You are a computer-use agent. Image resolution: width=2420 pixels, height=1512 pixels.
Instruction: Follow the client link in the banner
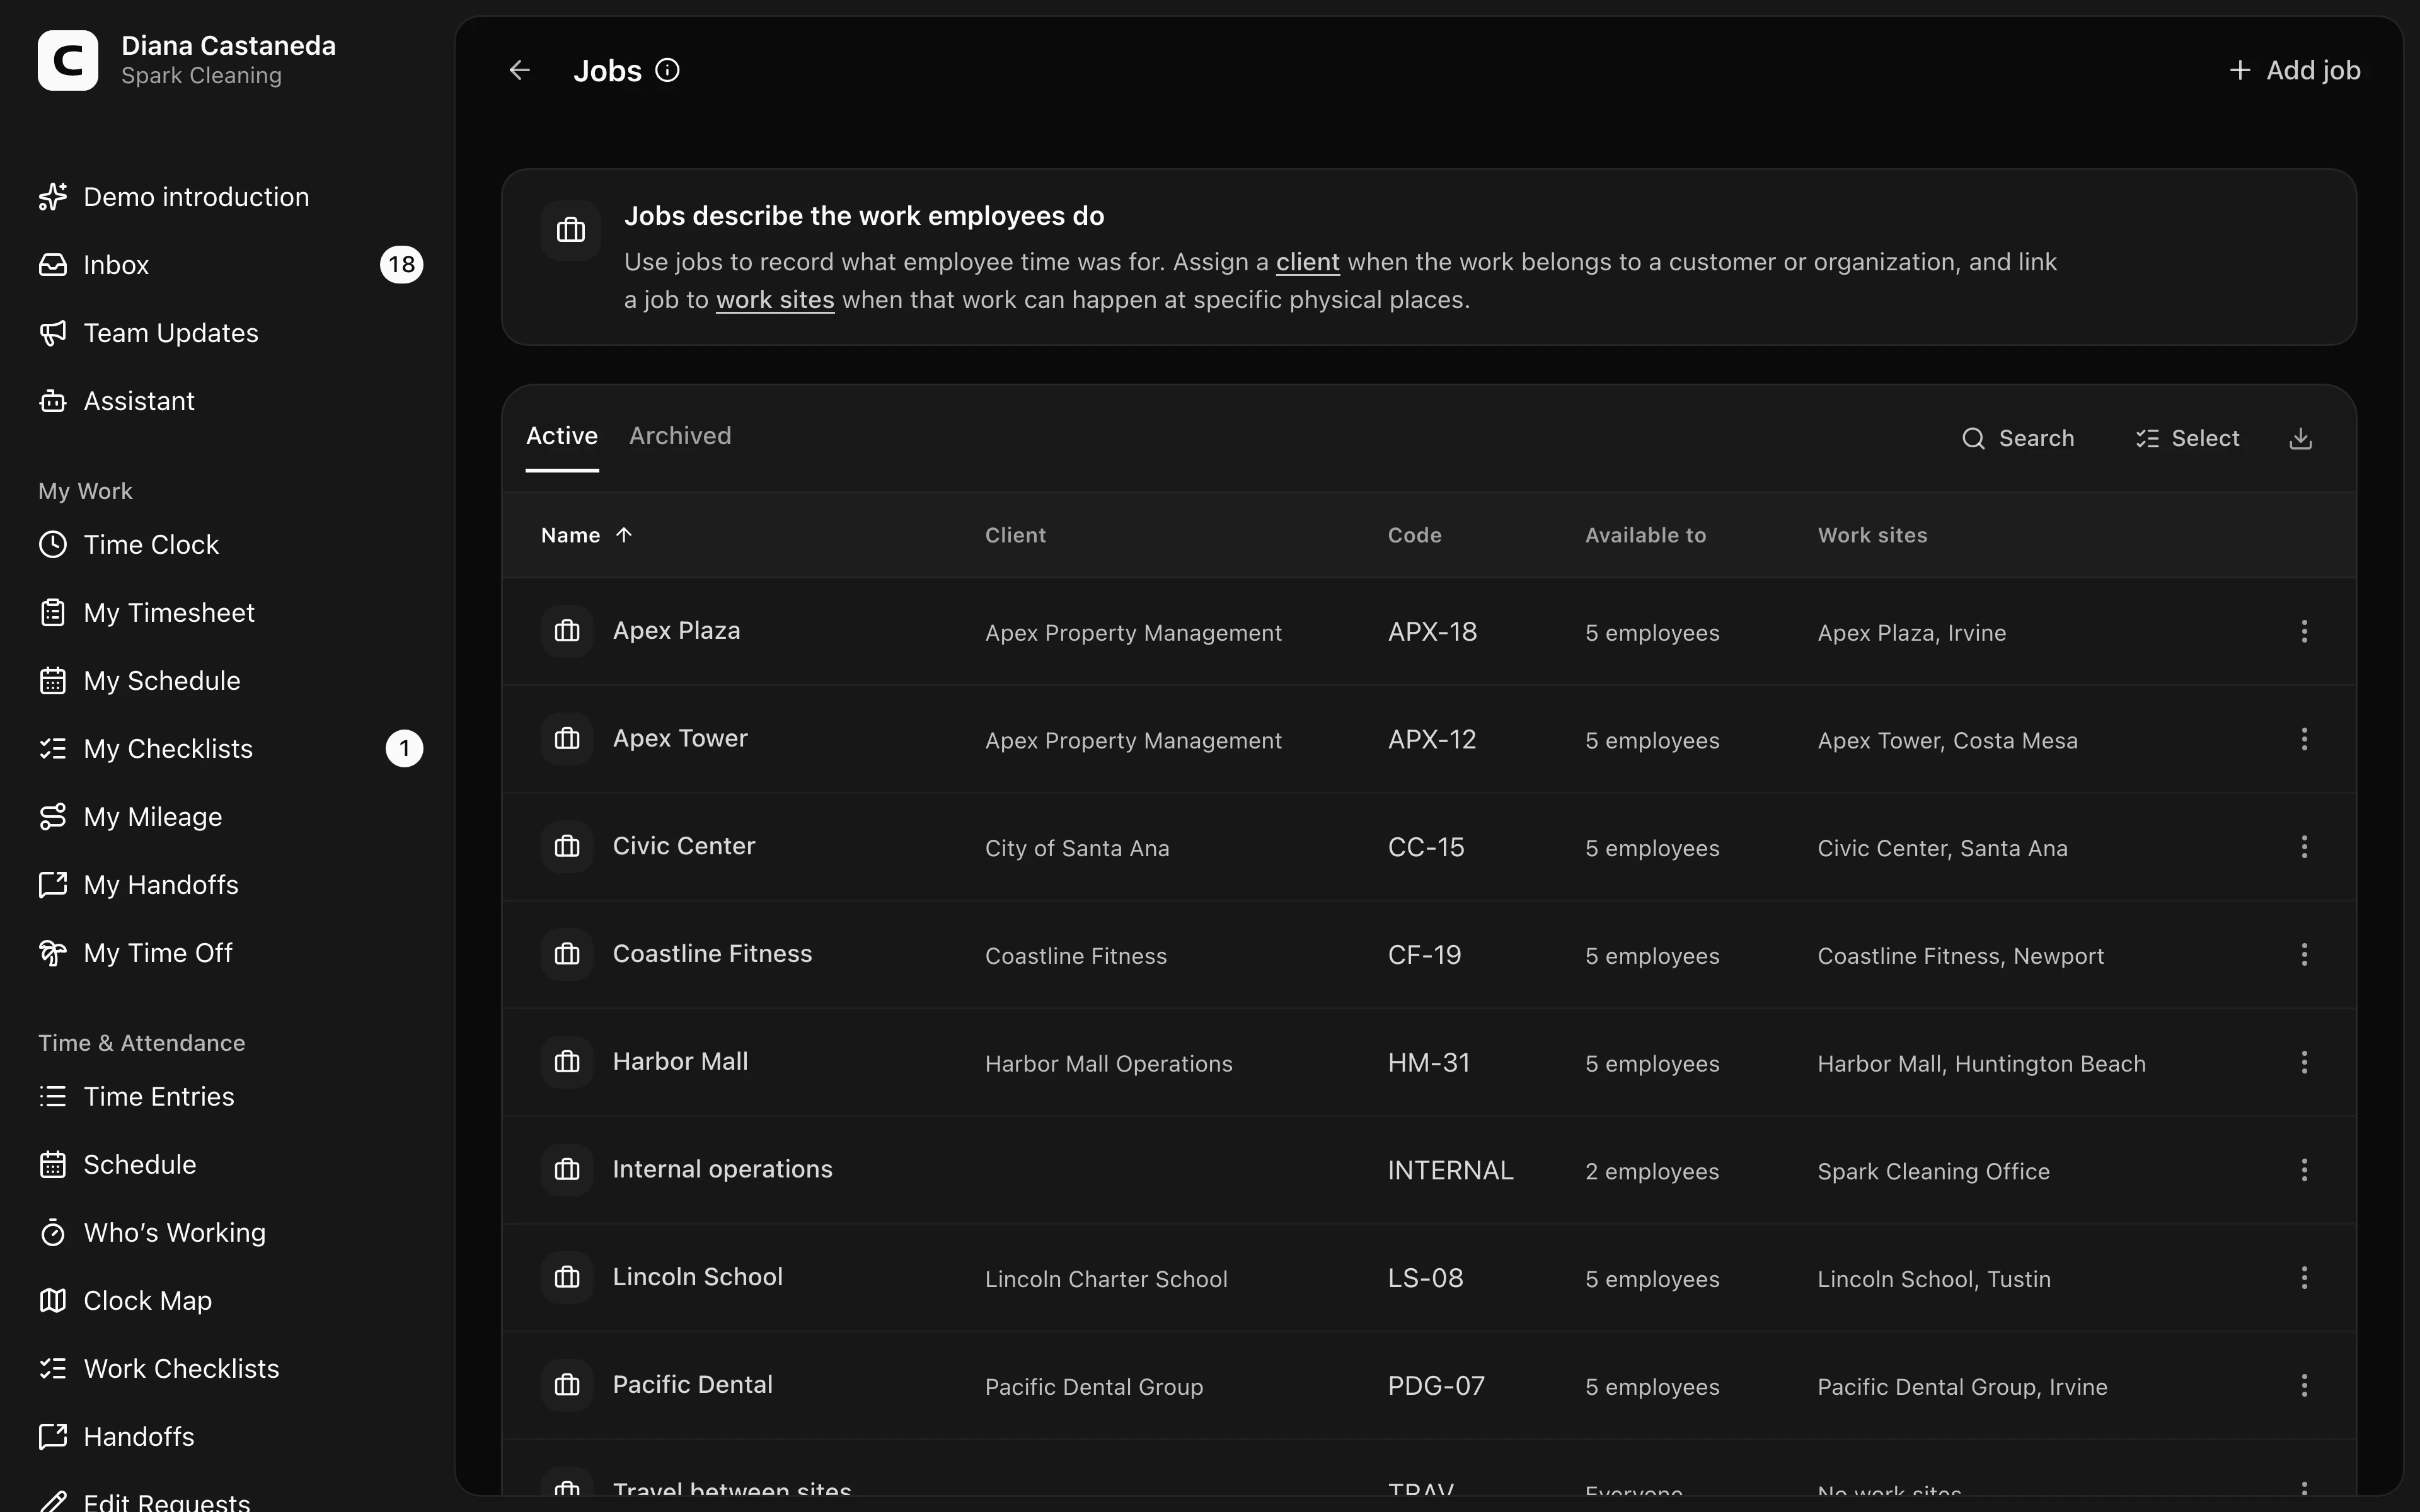click(x=1307, y=262)
